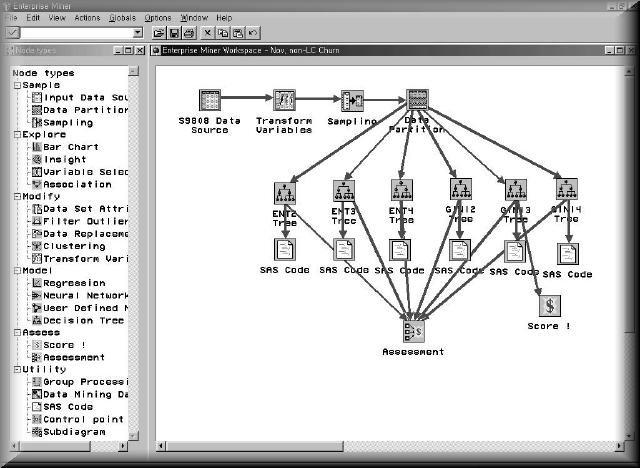Open the Actions menu
Viewport: 640px width, 468px height.
point(87,18)
